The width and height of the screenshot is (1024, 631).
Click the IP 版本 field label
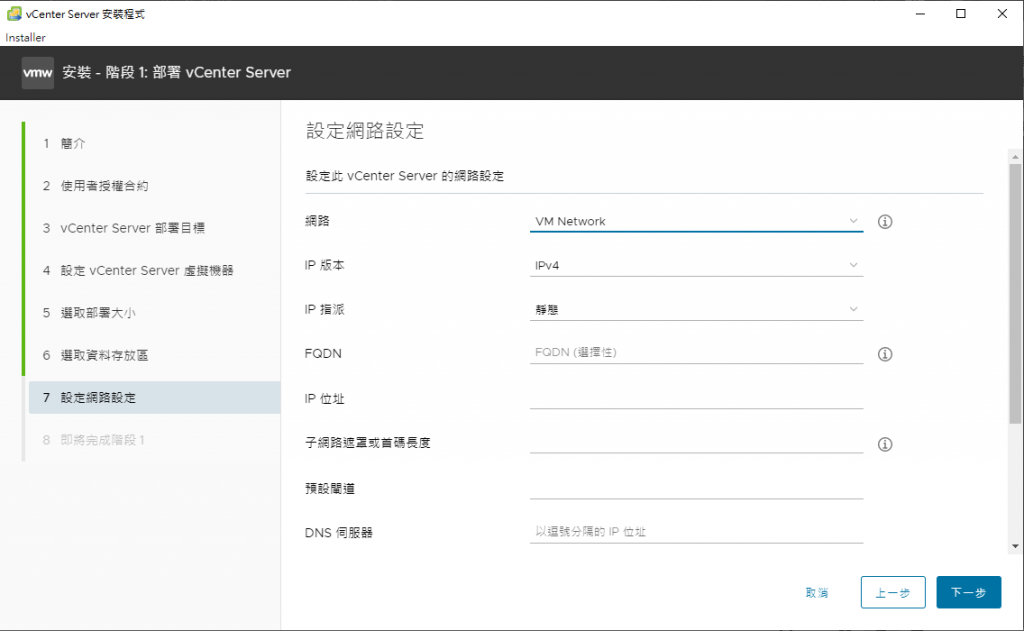(325, 265)
